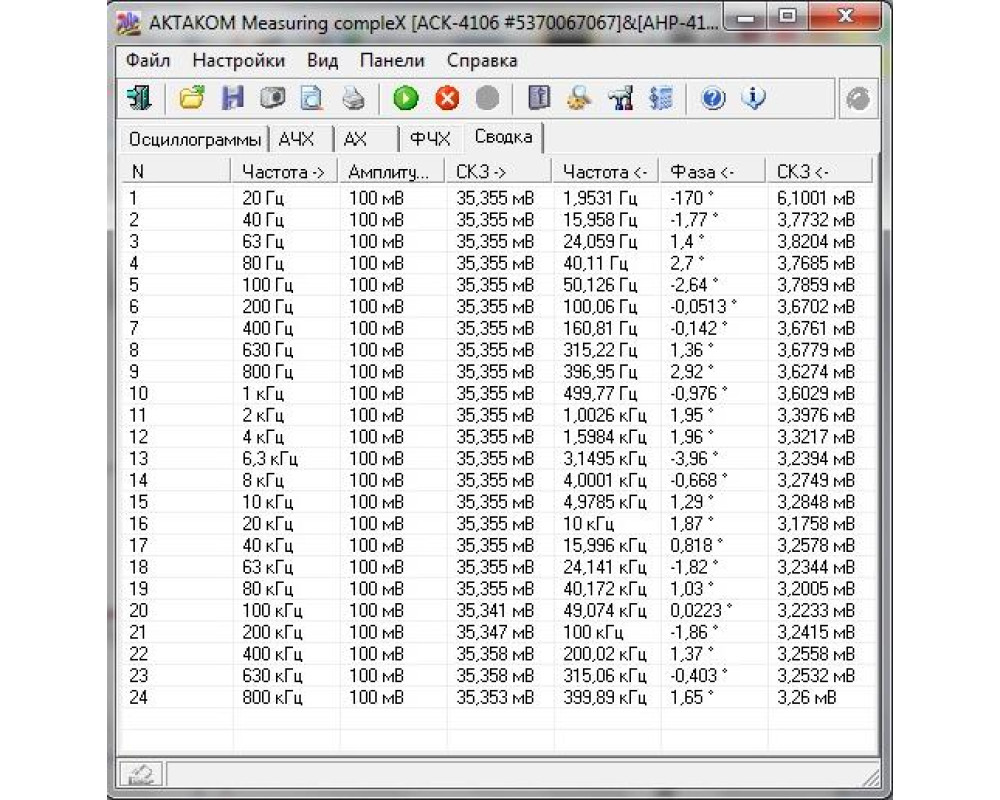Save data using floppy disk icon
This screenshot has width=1000, height=800.
tap(233, 98)
